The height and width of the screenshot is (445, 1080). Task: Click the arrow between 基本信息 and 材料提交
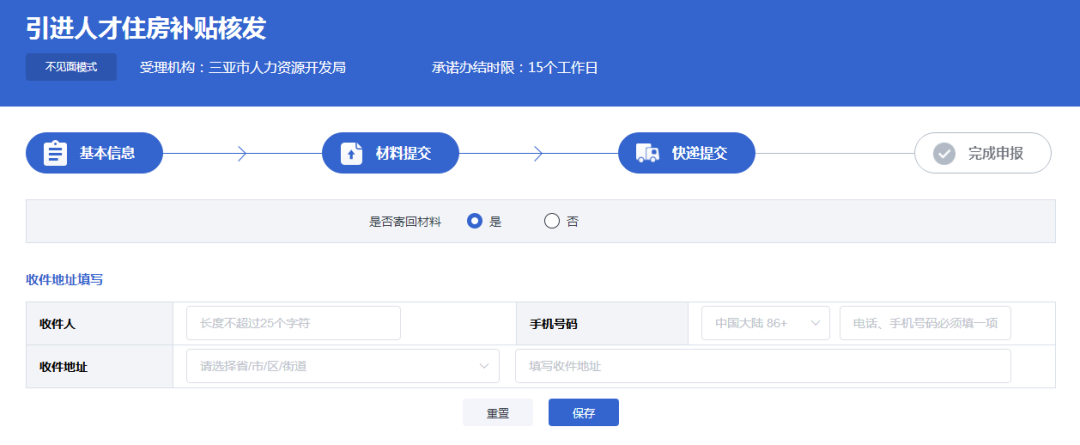[x=242, y=153]
